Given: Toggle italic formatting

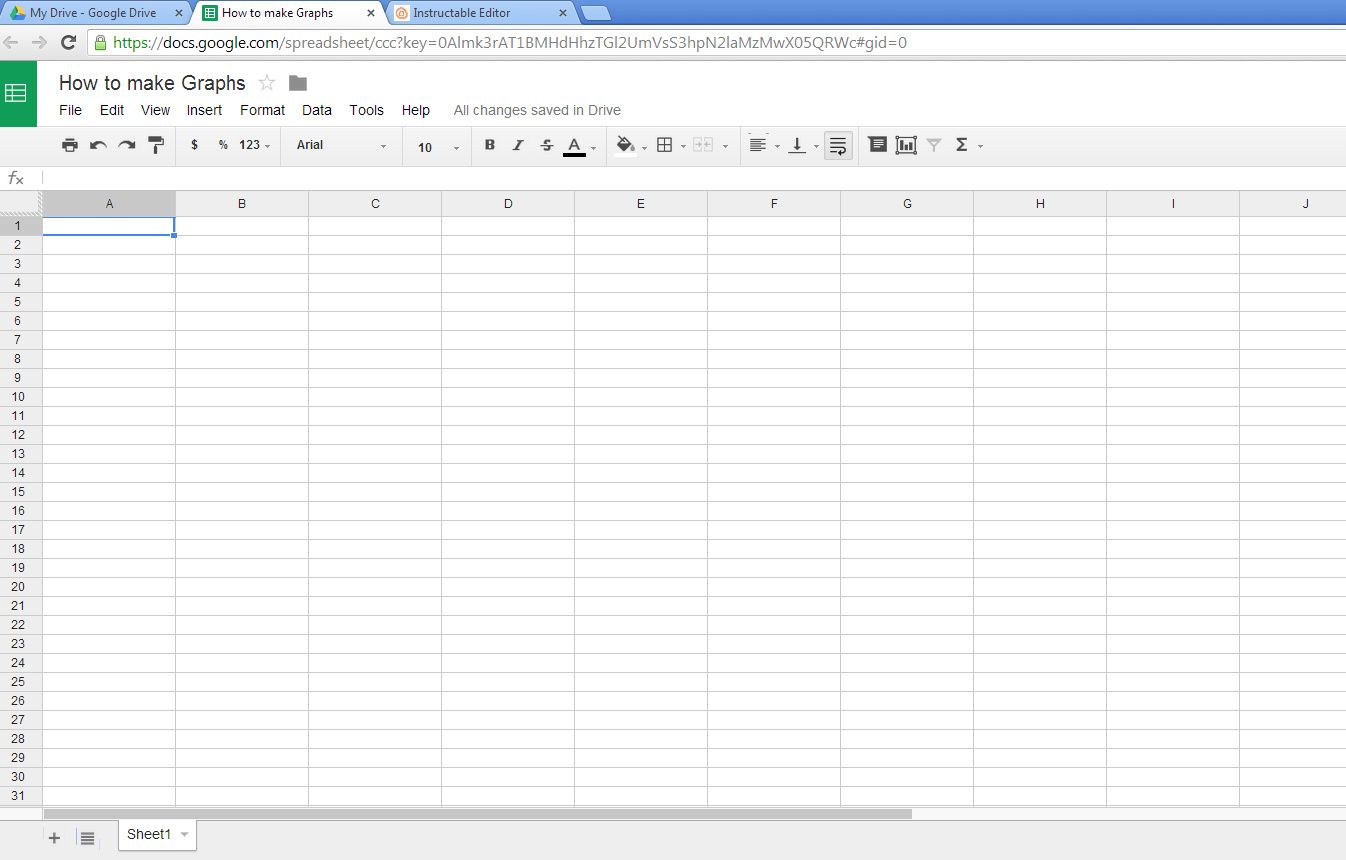Looking at the screenshot, I should click(518, 145).
